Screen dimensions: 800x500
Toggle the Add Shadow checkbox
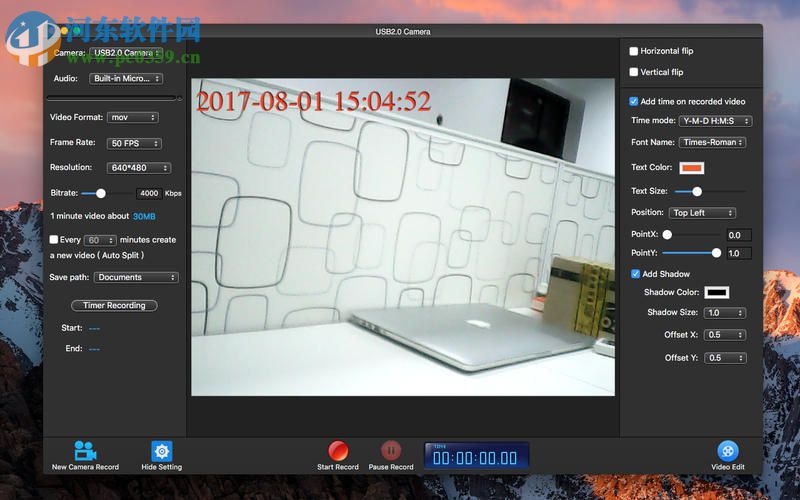click(x=635, y=274)
